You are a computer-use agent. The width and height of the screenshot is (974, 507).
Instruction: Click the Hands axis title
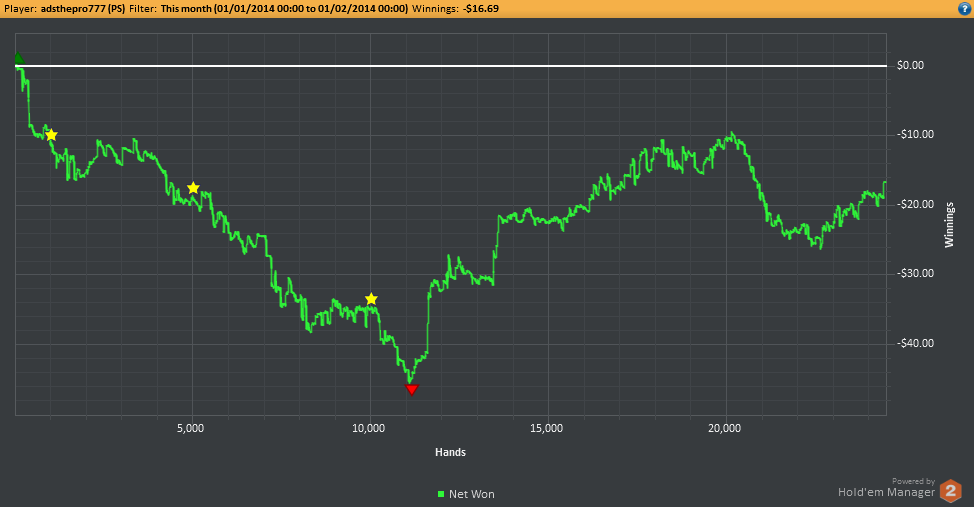pyautogui.click(x=450, y=452)
